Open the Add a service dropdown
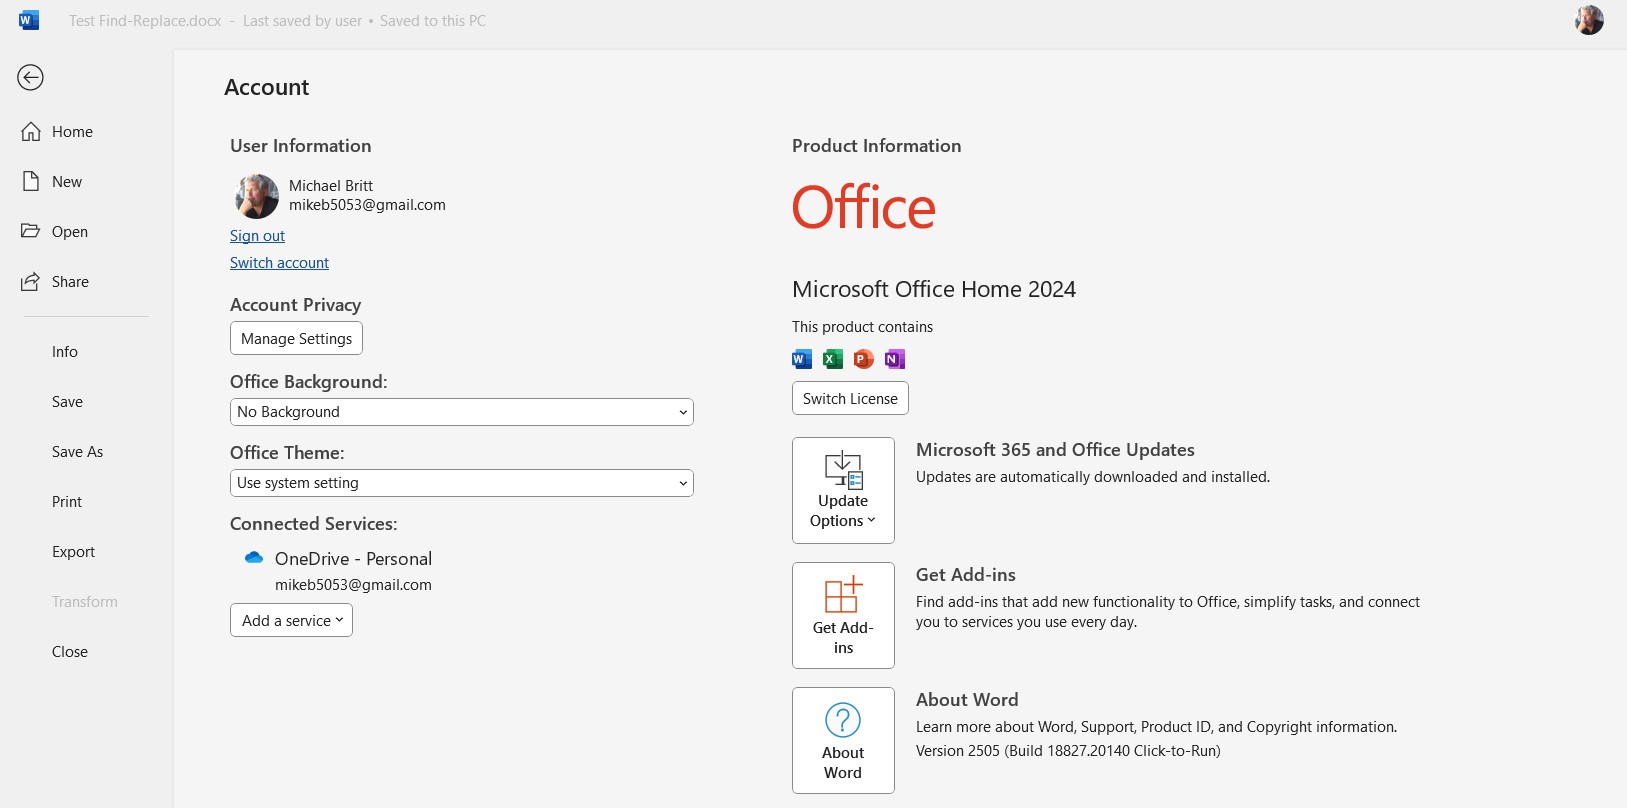1627x808 pixels. tap(291, 620)
